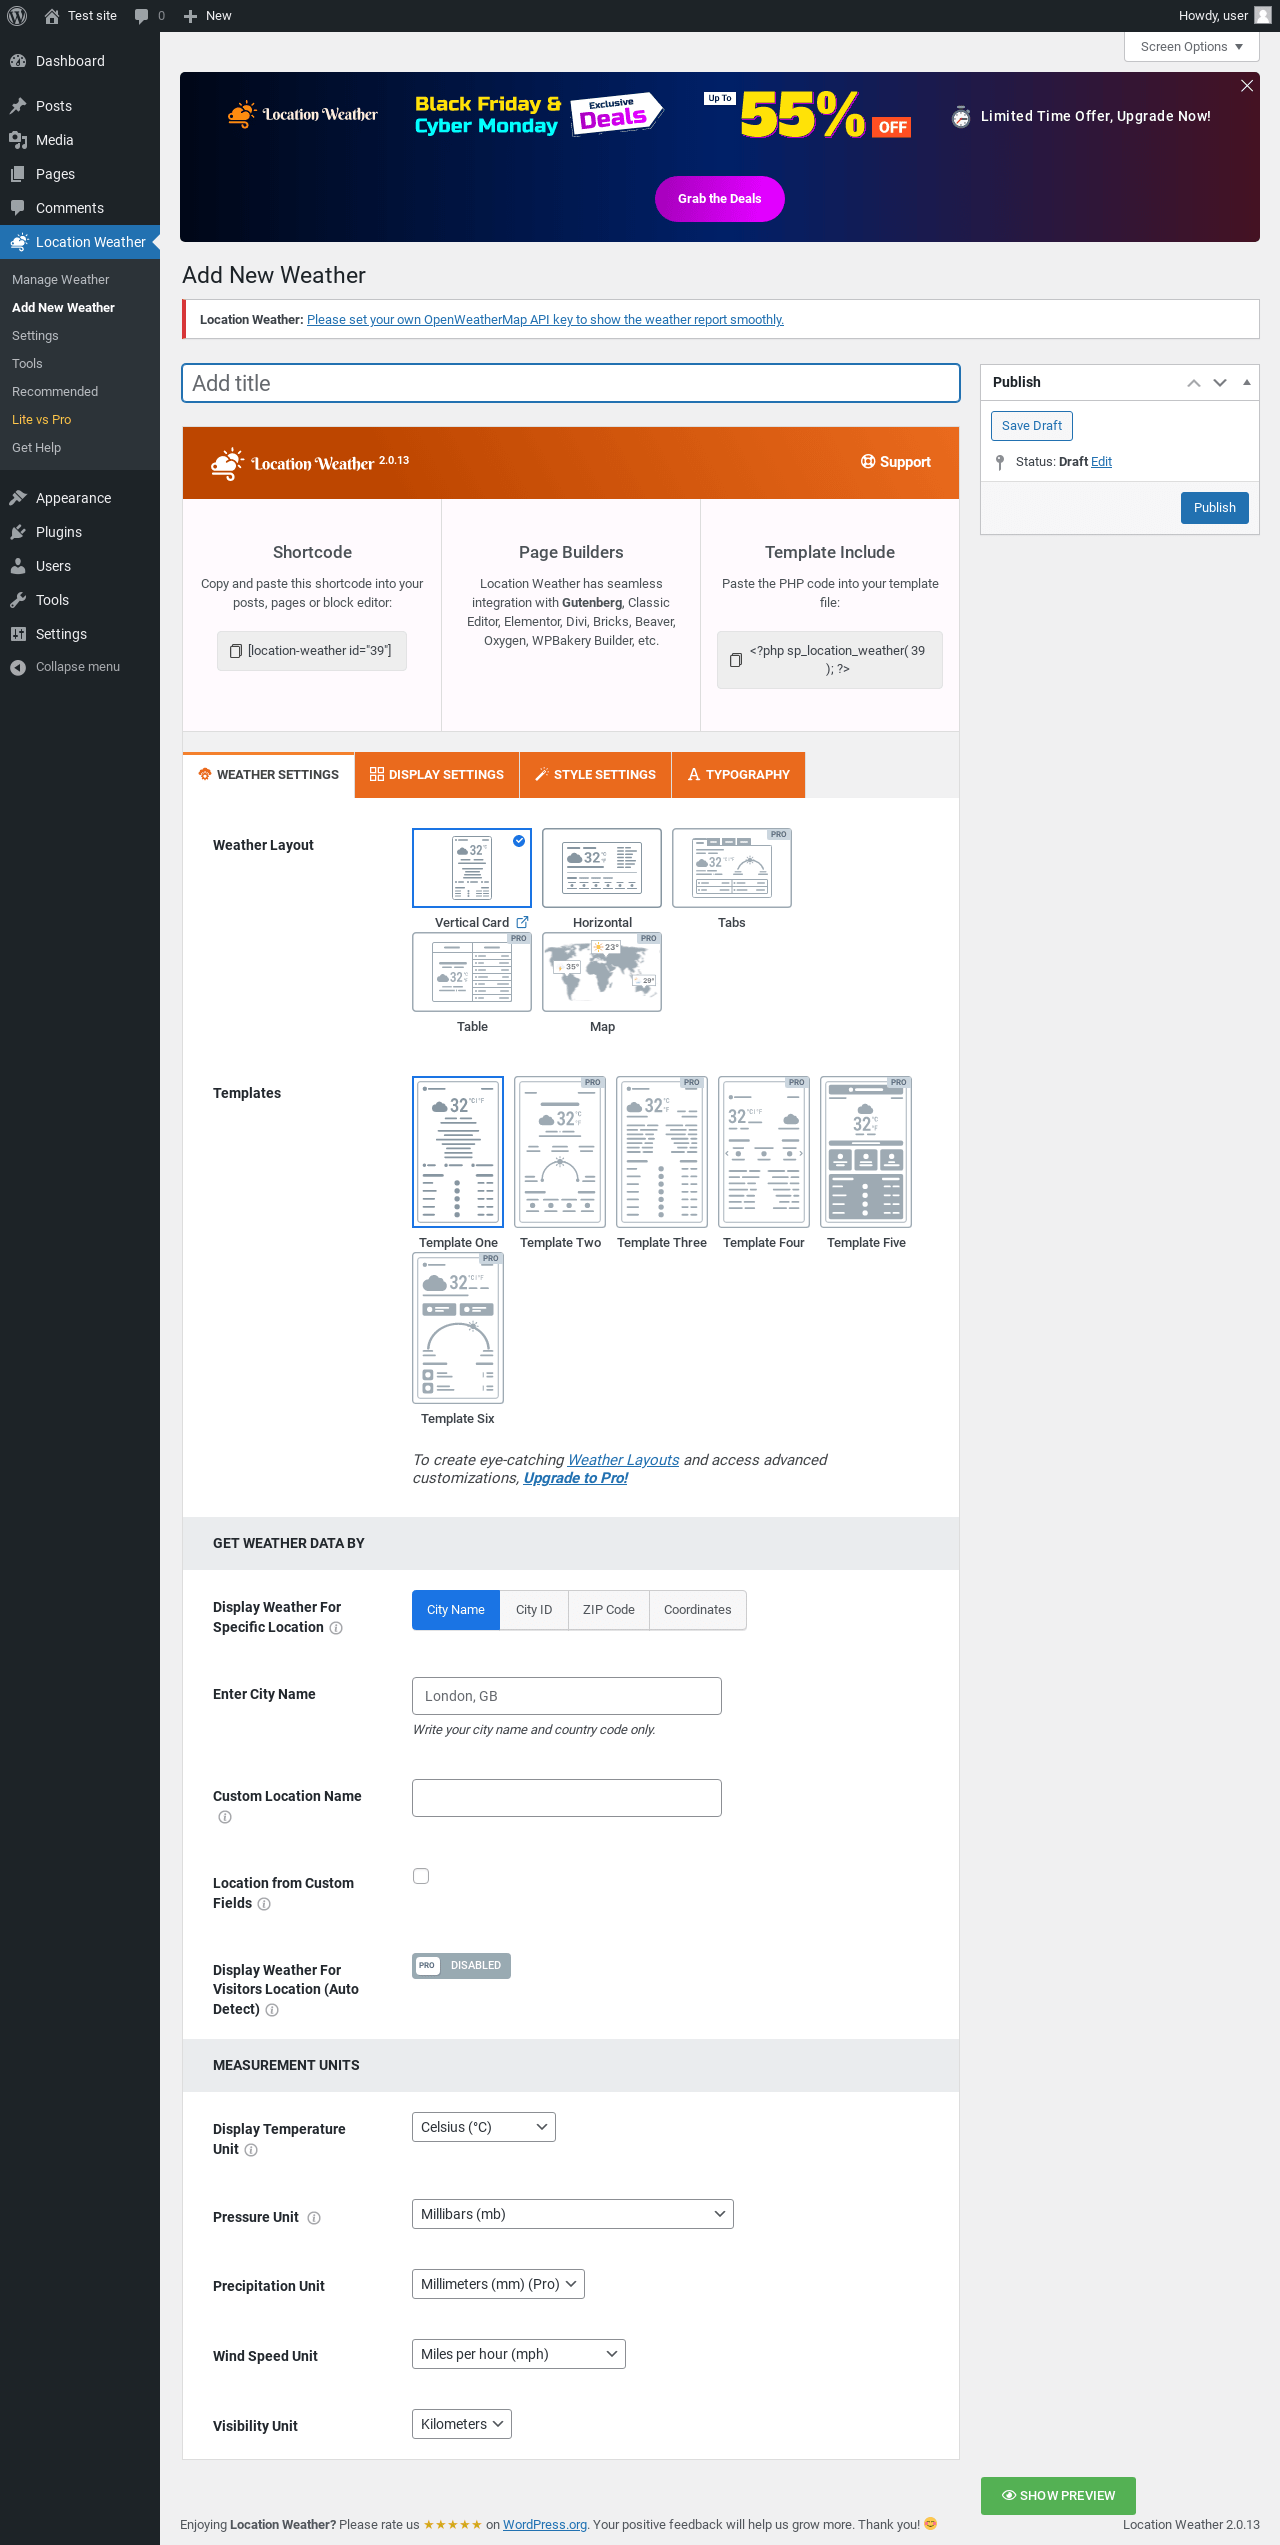The height and width of the screenshot is (2545, 1280).
Task: Check the Location from Custom Fields checkbox
Action: tap(421, 1876)
